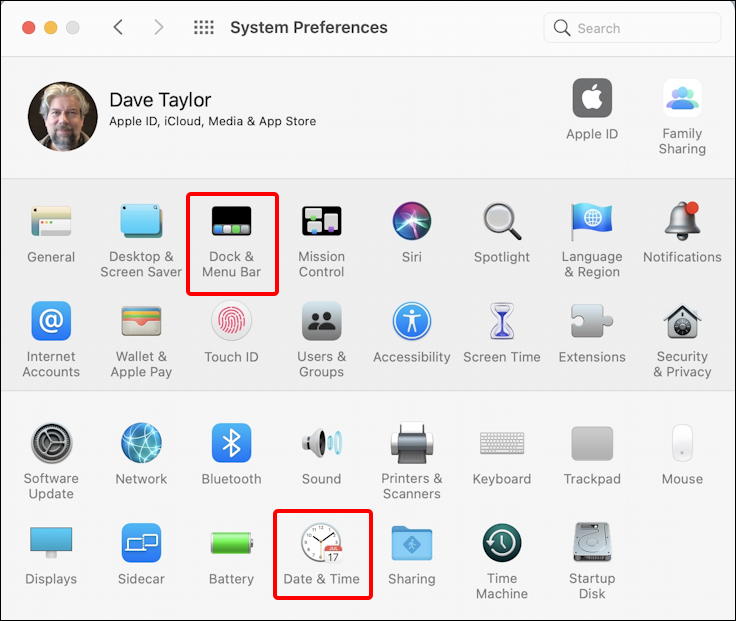Open Dave Taylor's profile picture

point(63,116)
